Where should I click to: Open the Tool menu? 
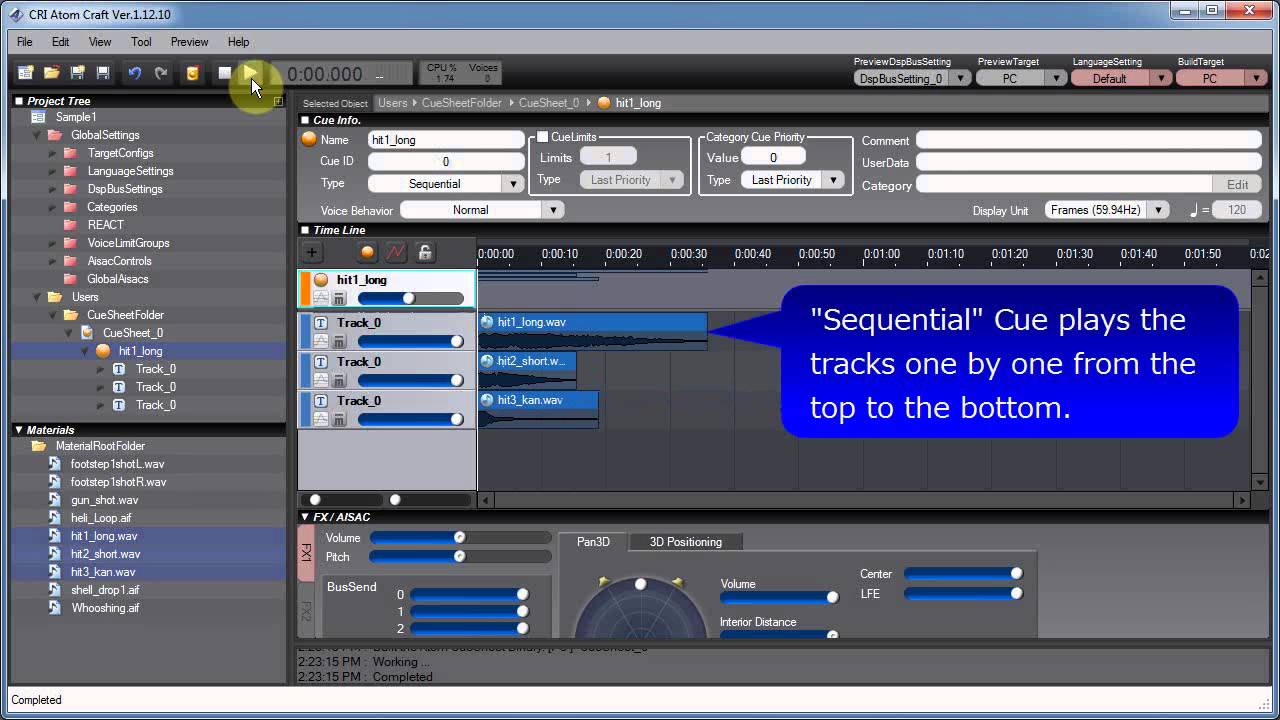click(141, 42)
